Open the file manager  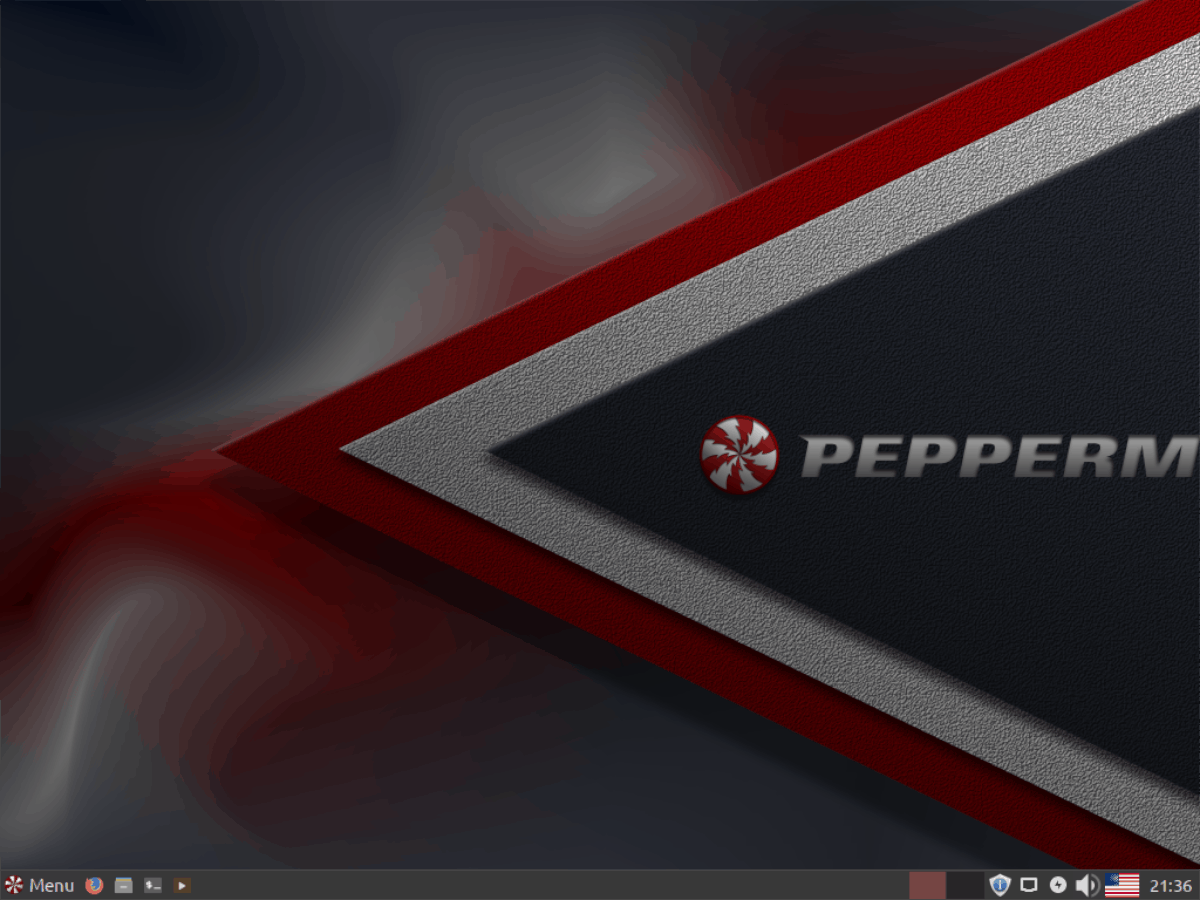tap(124, 885)
